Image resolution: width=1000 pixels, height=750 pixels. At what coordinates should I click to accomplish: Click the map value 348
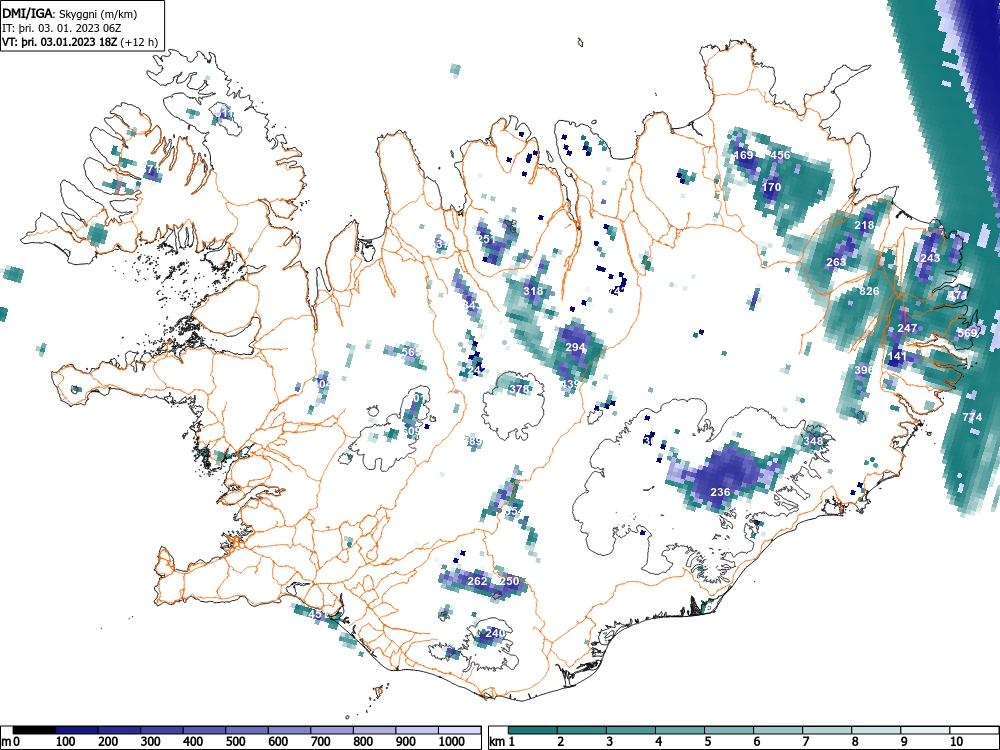pyautogui.click(x=813, y=441)
